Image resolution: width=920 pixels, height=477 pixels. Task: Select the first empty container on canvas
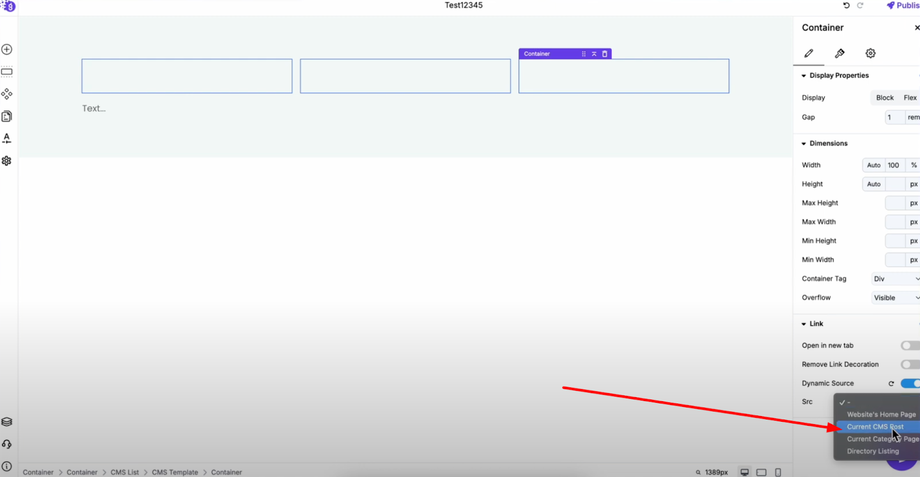click(x=187, y=76)
